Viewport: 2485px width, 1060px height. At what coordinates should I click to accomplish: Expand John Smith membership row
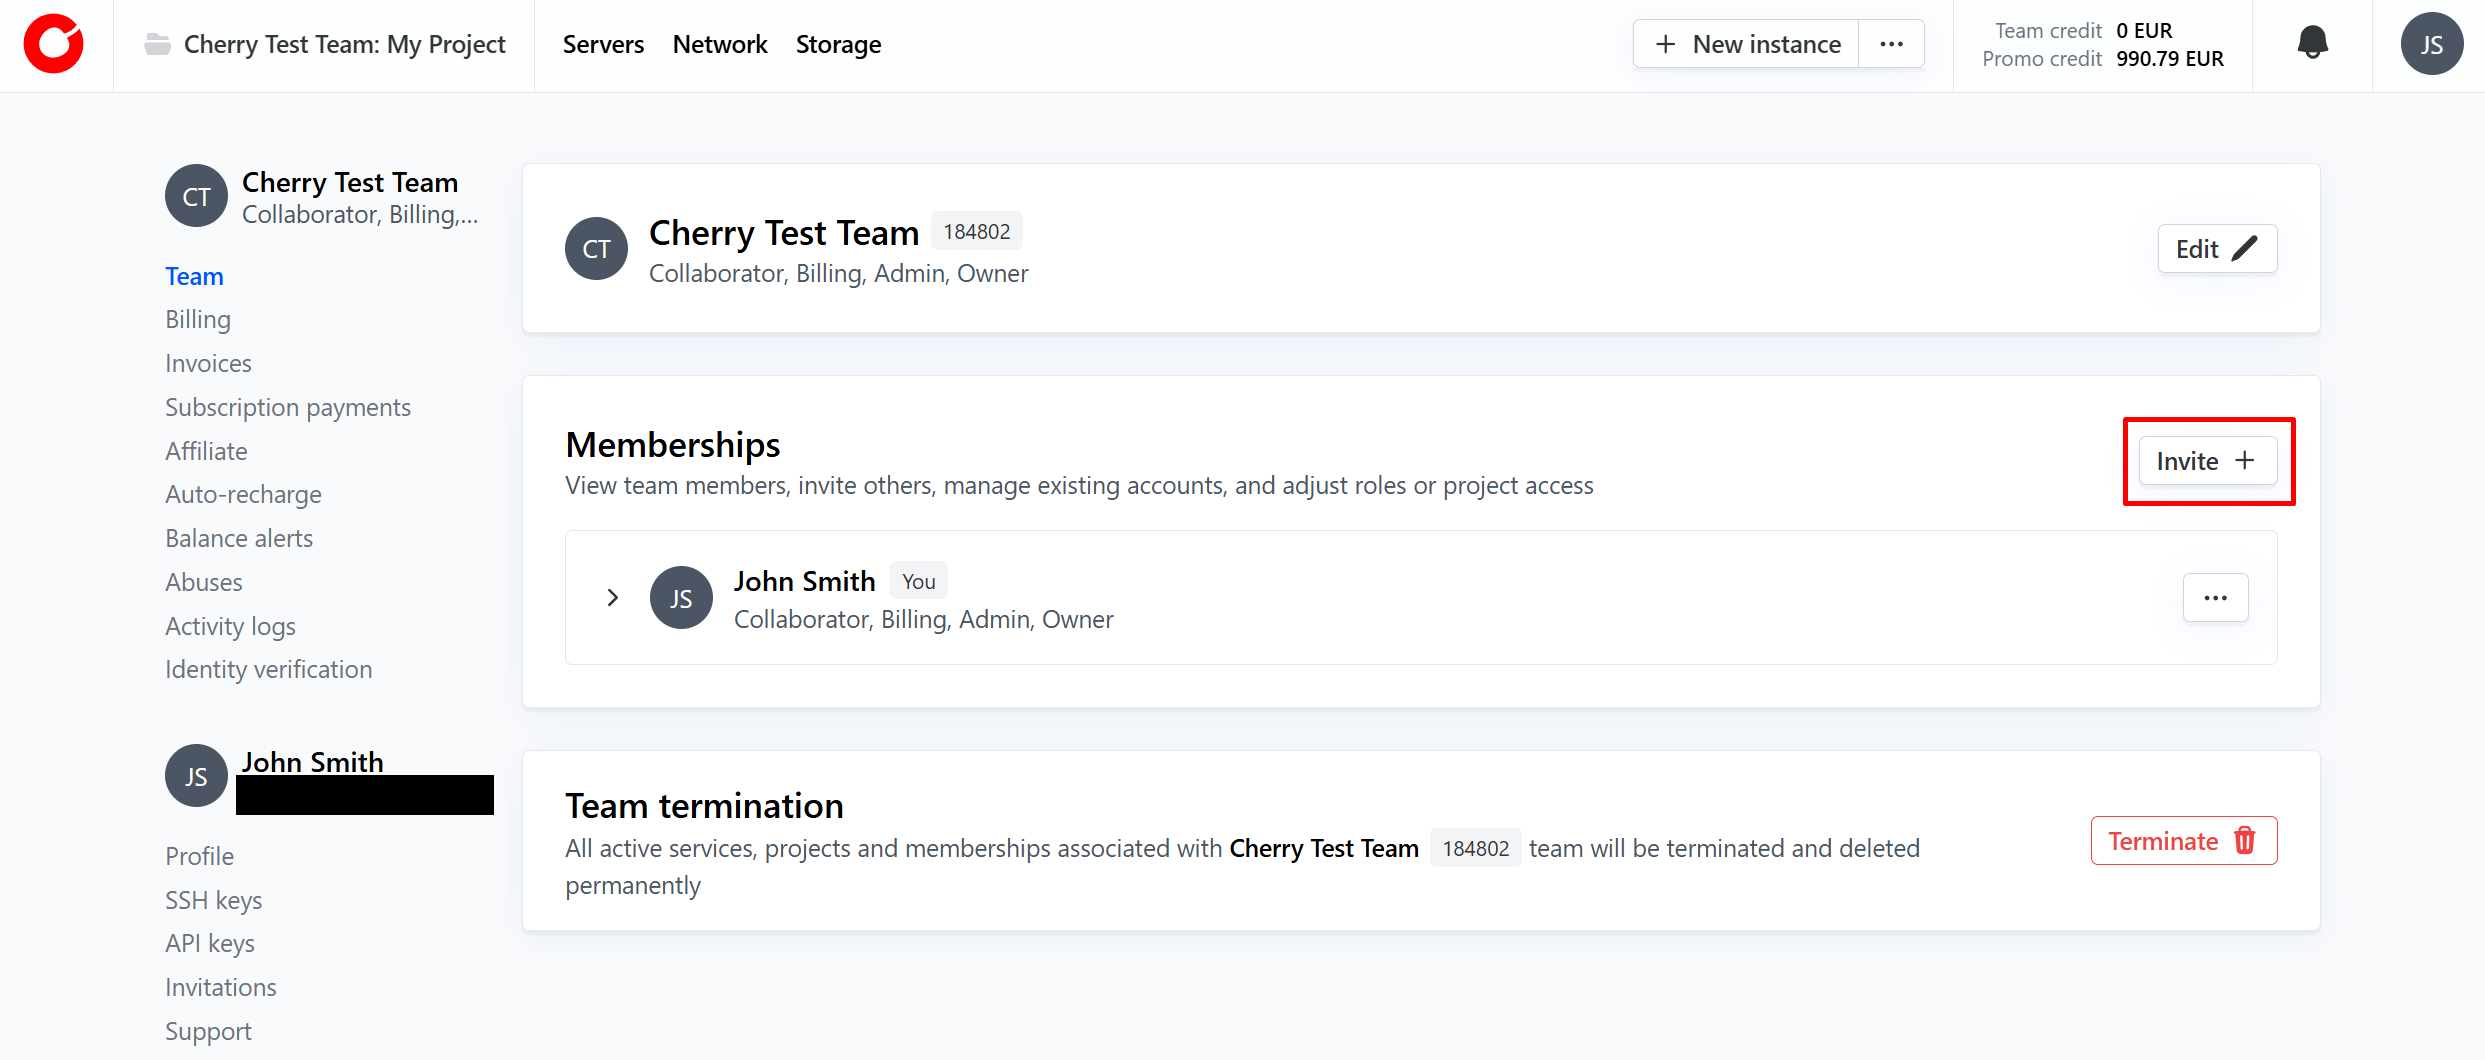tap(613, 598)
